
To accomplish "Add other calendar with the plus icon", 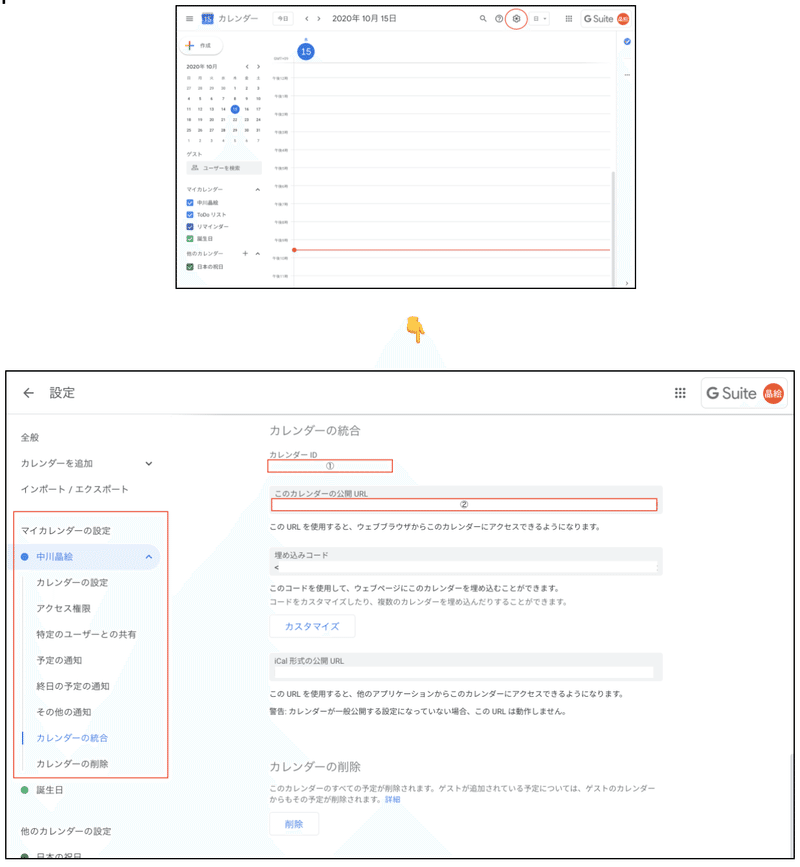I will [x=245, y=254].
